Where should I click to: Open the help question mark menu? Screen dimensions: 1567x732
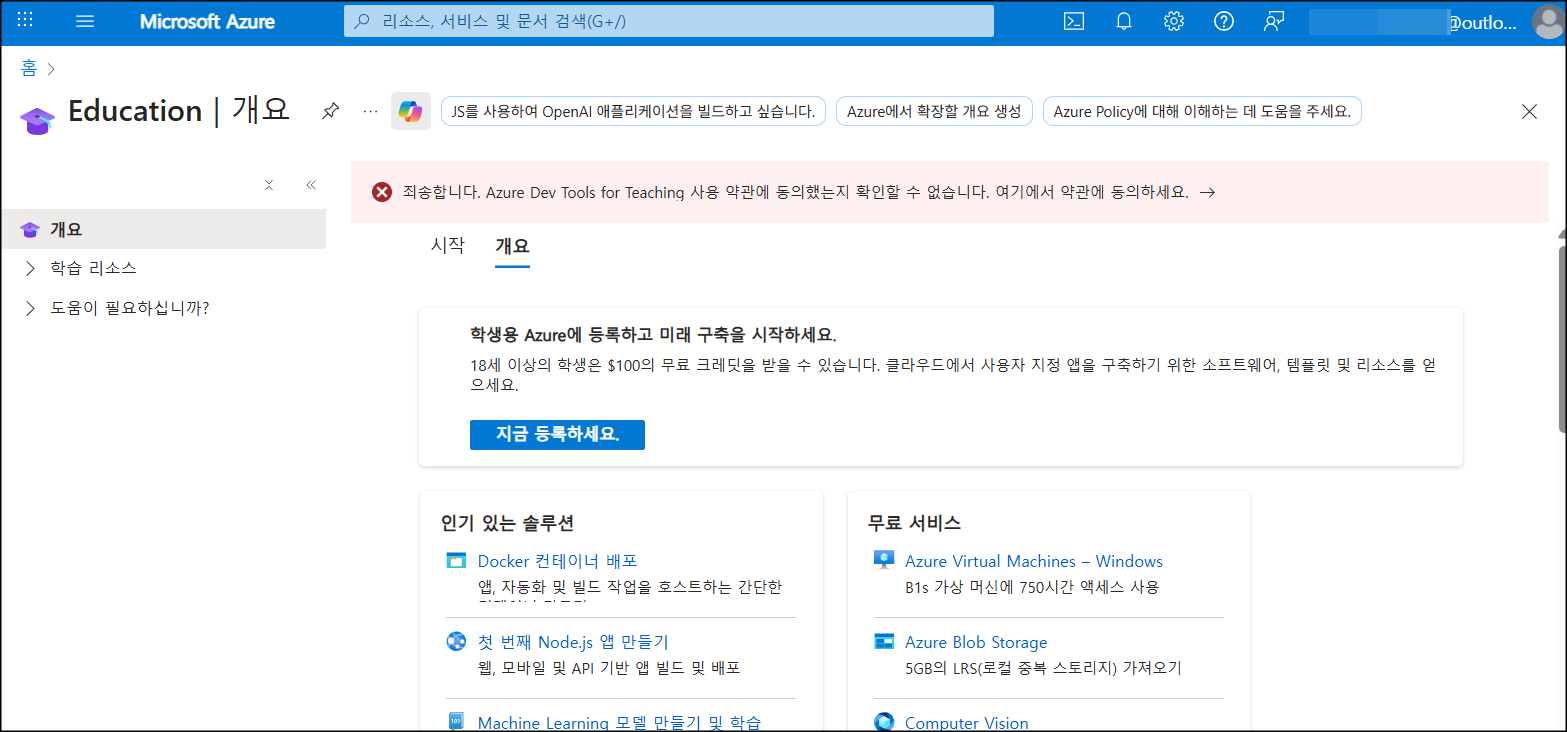[1224, 21]
